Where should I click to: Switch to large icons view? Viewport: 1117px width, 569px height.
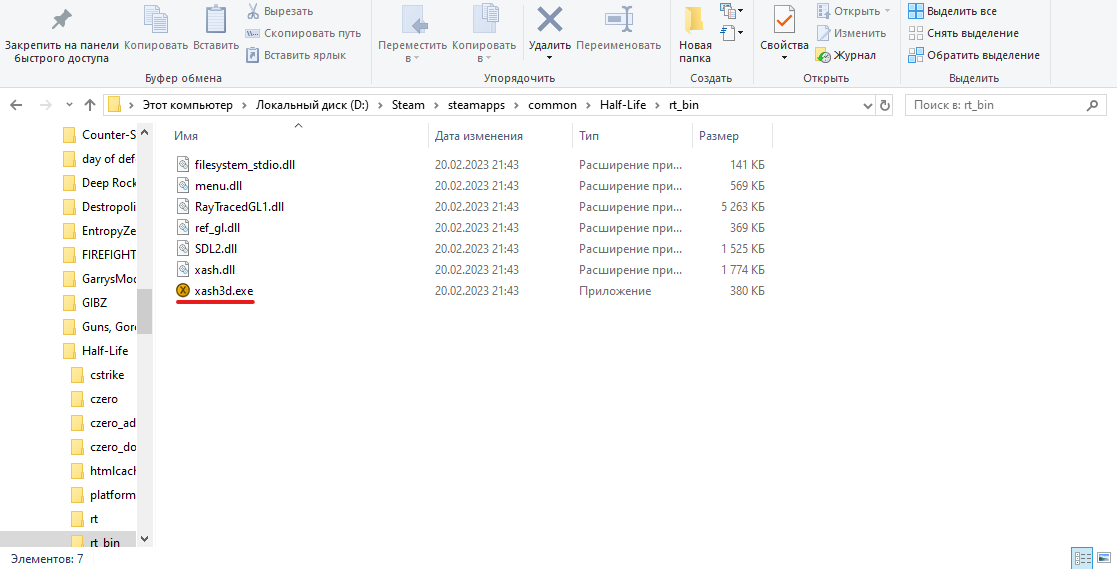[1103, 559]
